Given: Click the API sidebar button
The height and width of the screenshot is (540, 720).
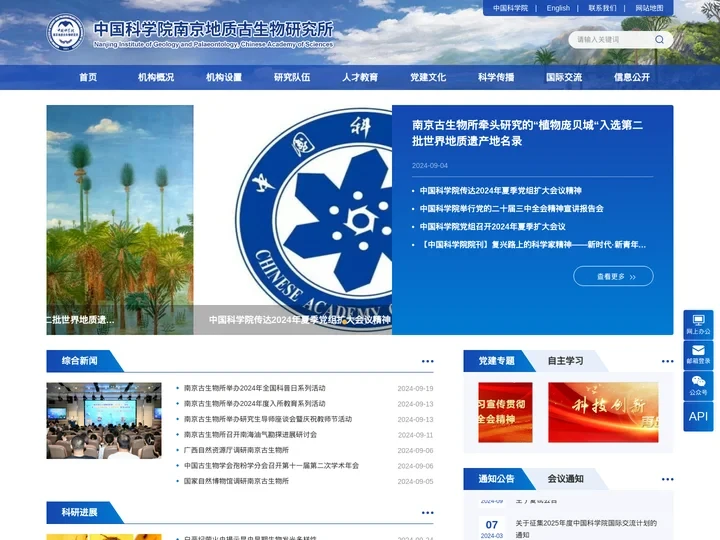Looking at the screenshot, I should click(x=698, y=416).
